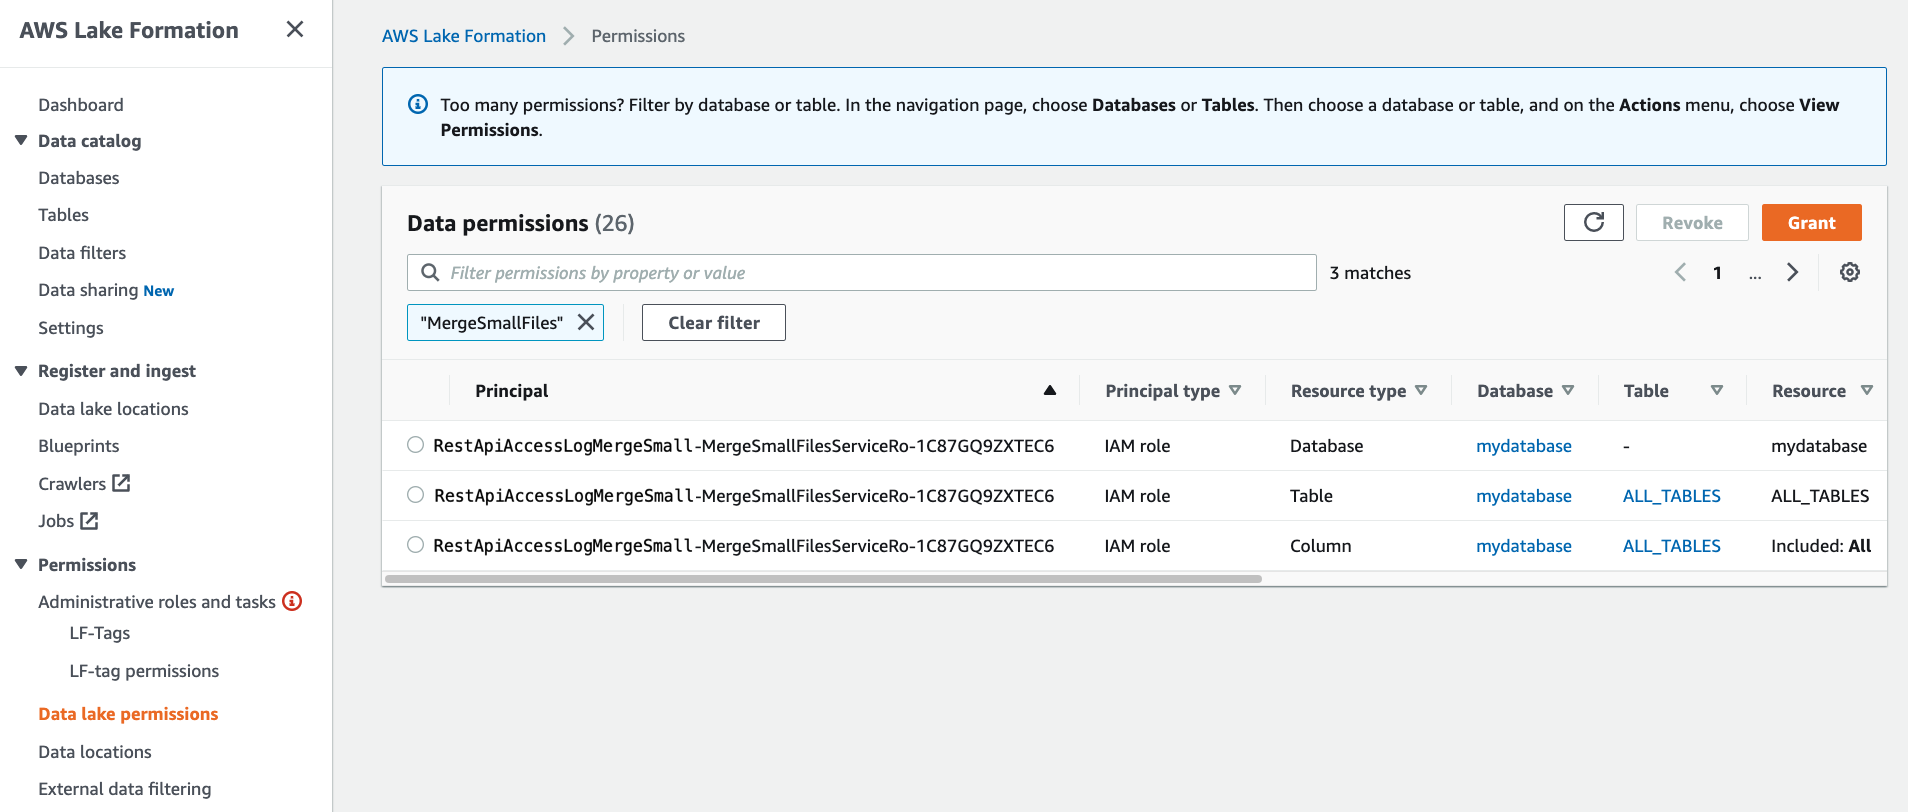Image resolution: width=1908 pixels, height=812 pixels.
Task: Open Data lake locations
Action: pos(113,408)
